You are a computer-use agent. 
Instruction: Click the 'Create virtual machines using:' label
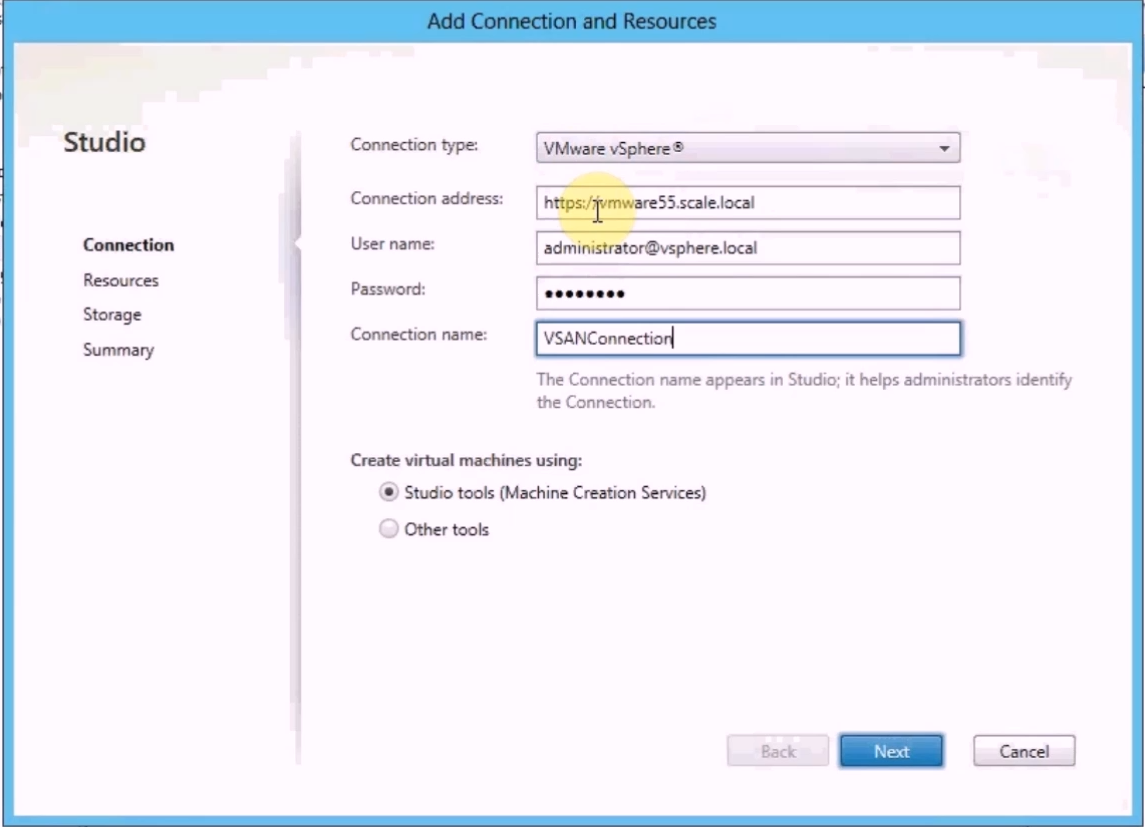point(466,461)
